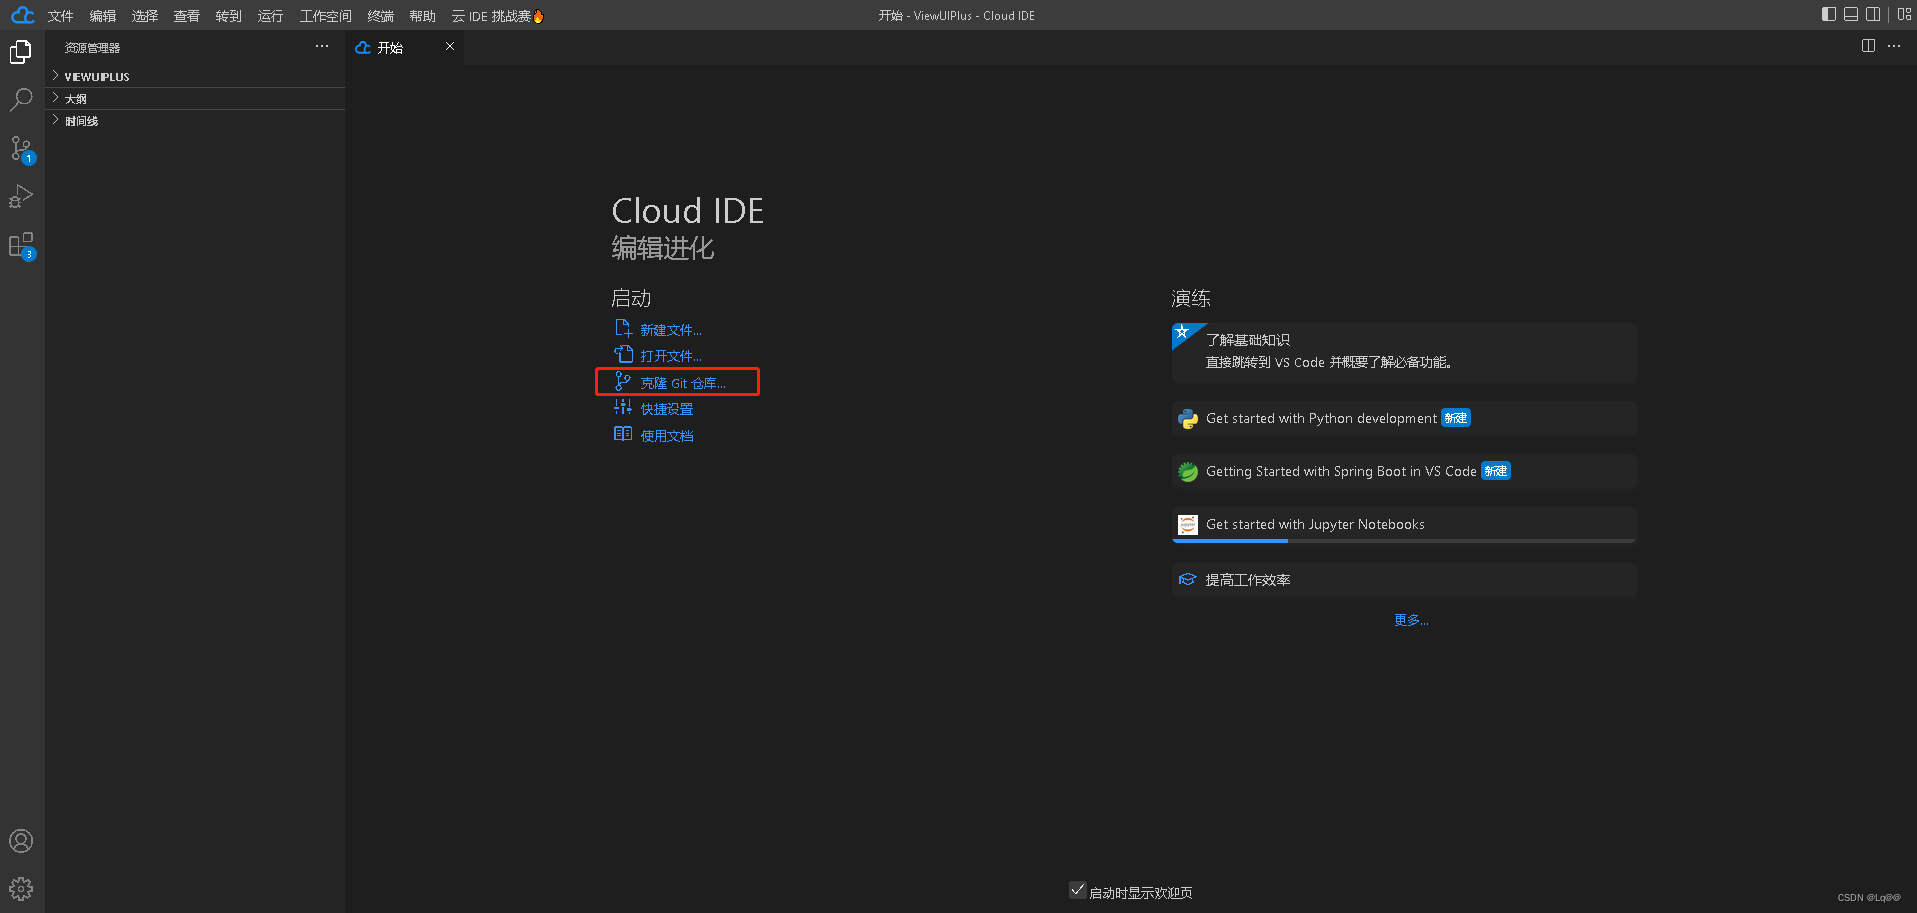
Task: Click the git branch icon beside 克隆 Git 仓库
Action: pos(623,382)
